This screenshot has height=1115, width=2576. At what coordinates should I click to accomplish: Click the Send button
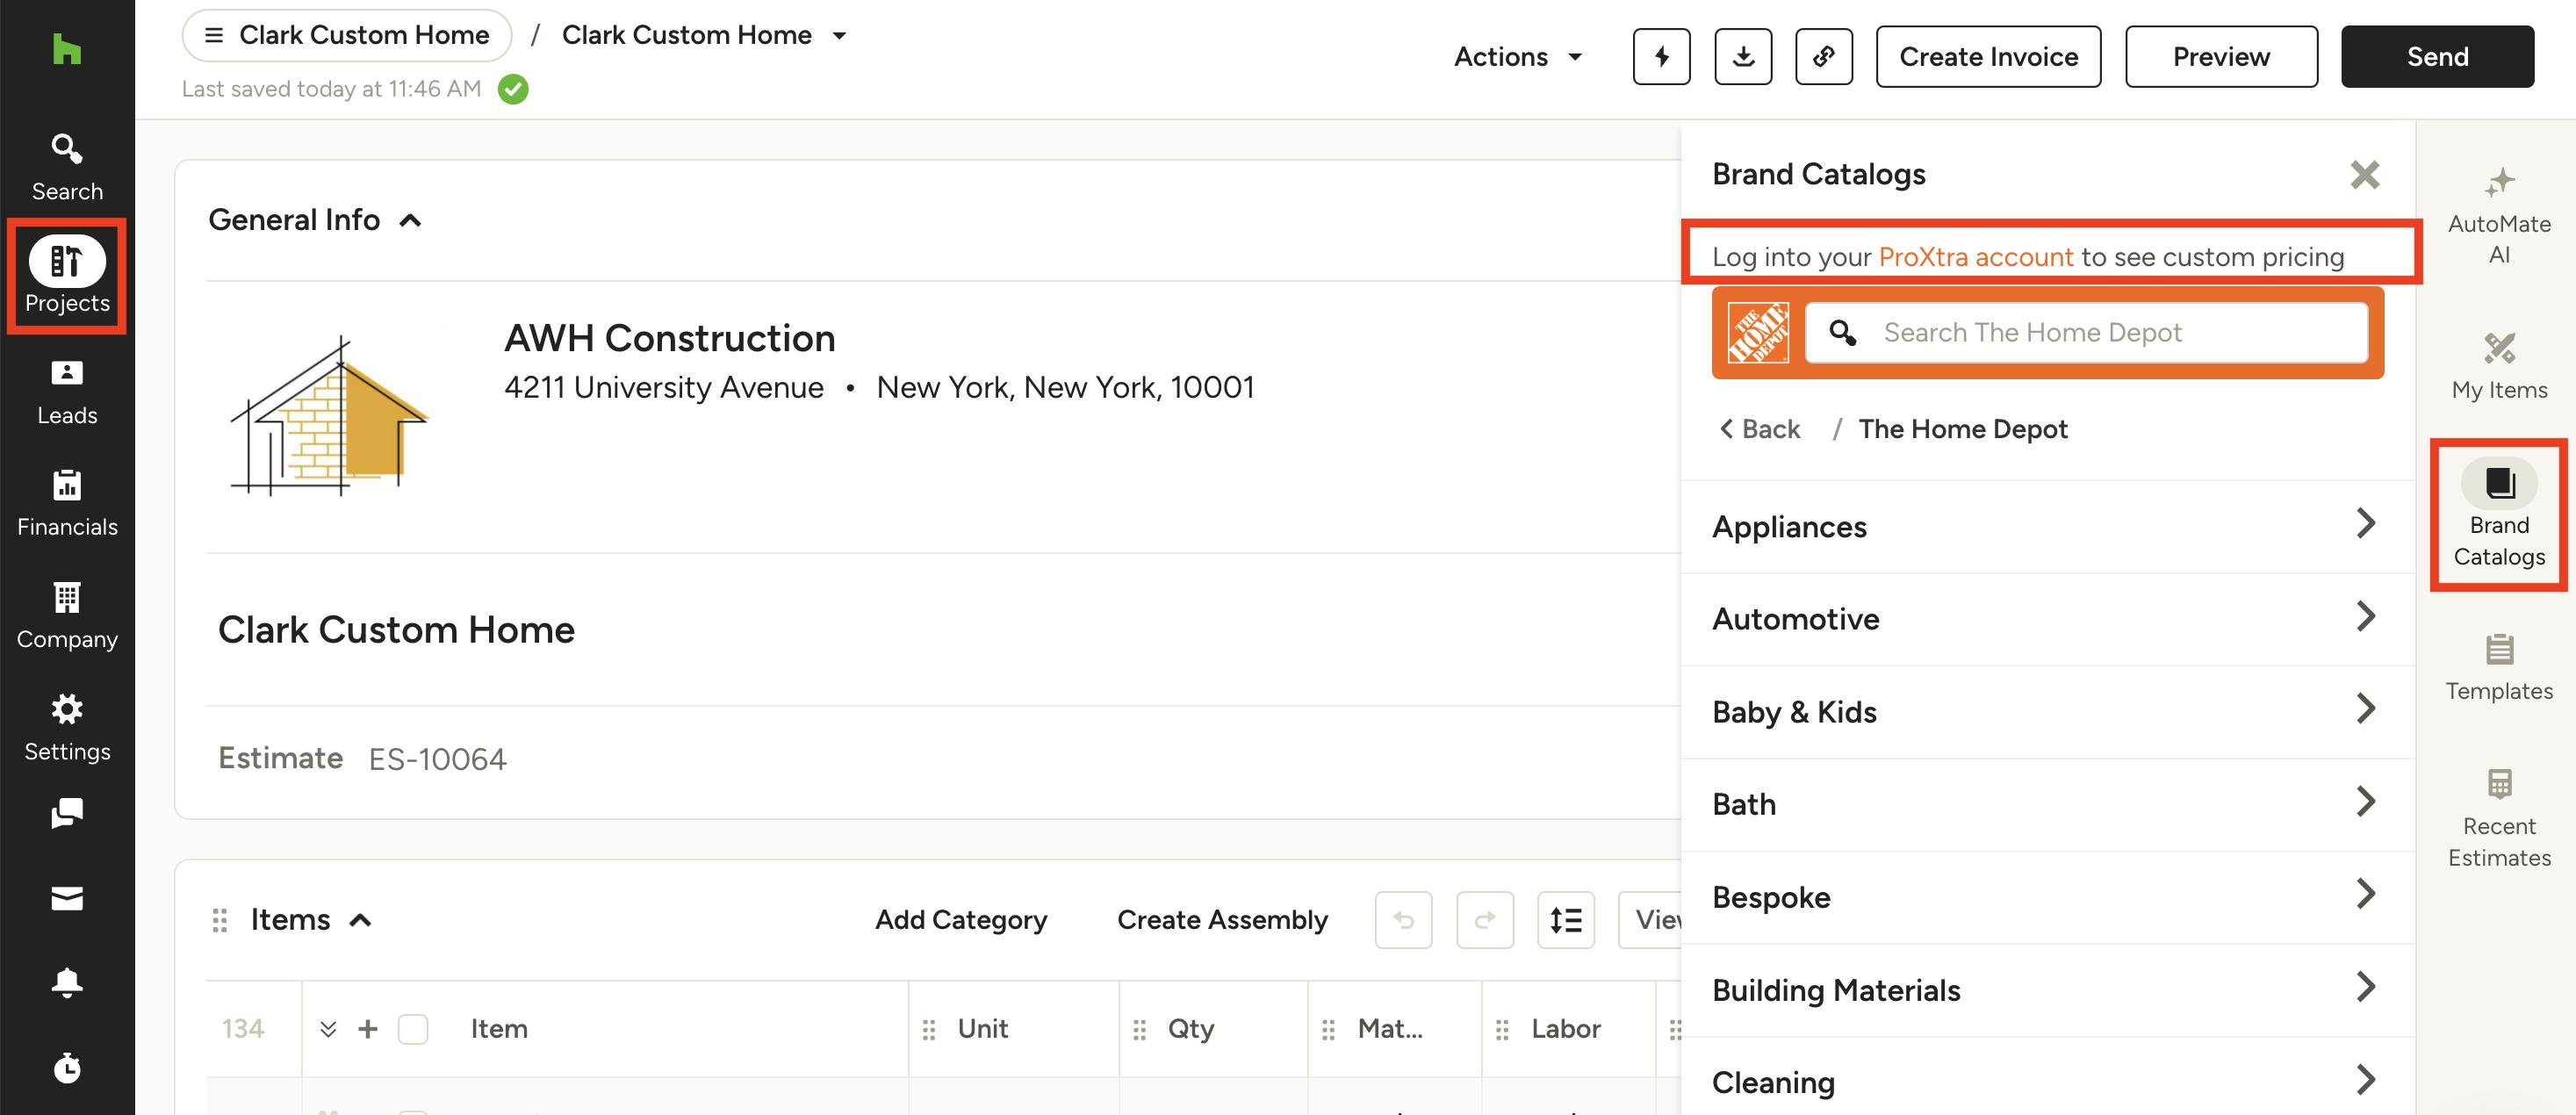pyautogui.click(x=2437, y=57)
